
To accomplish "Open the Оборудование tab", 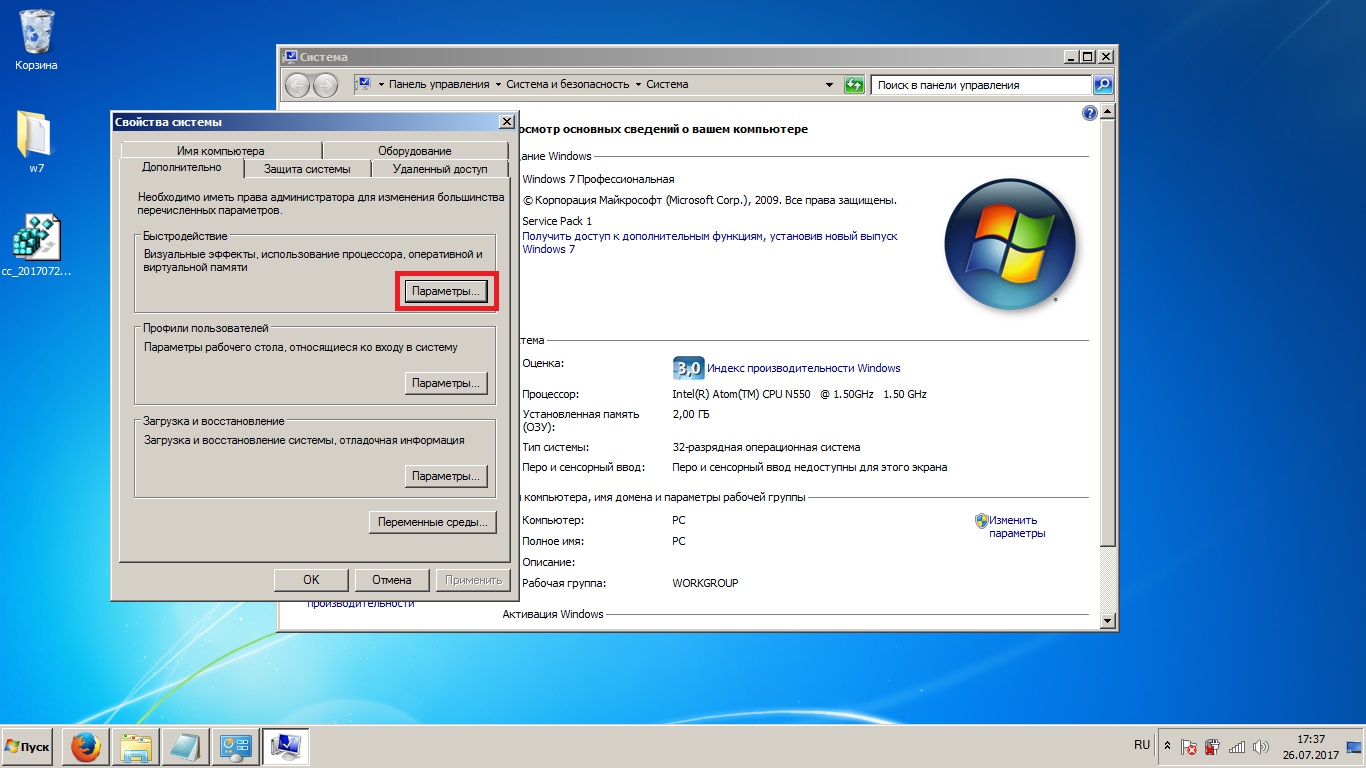I will (414, 150).
